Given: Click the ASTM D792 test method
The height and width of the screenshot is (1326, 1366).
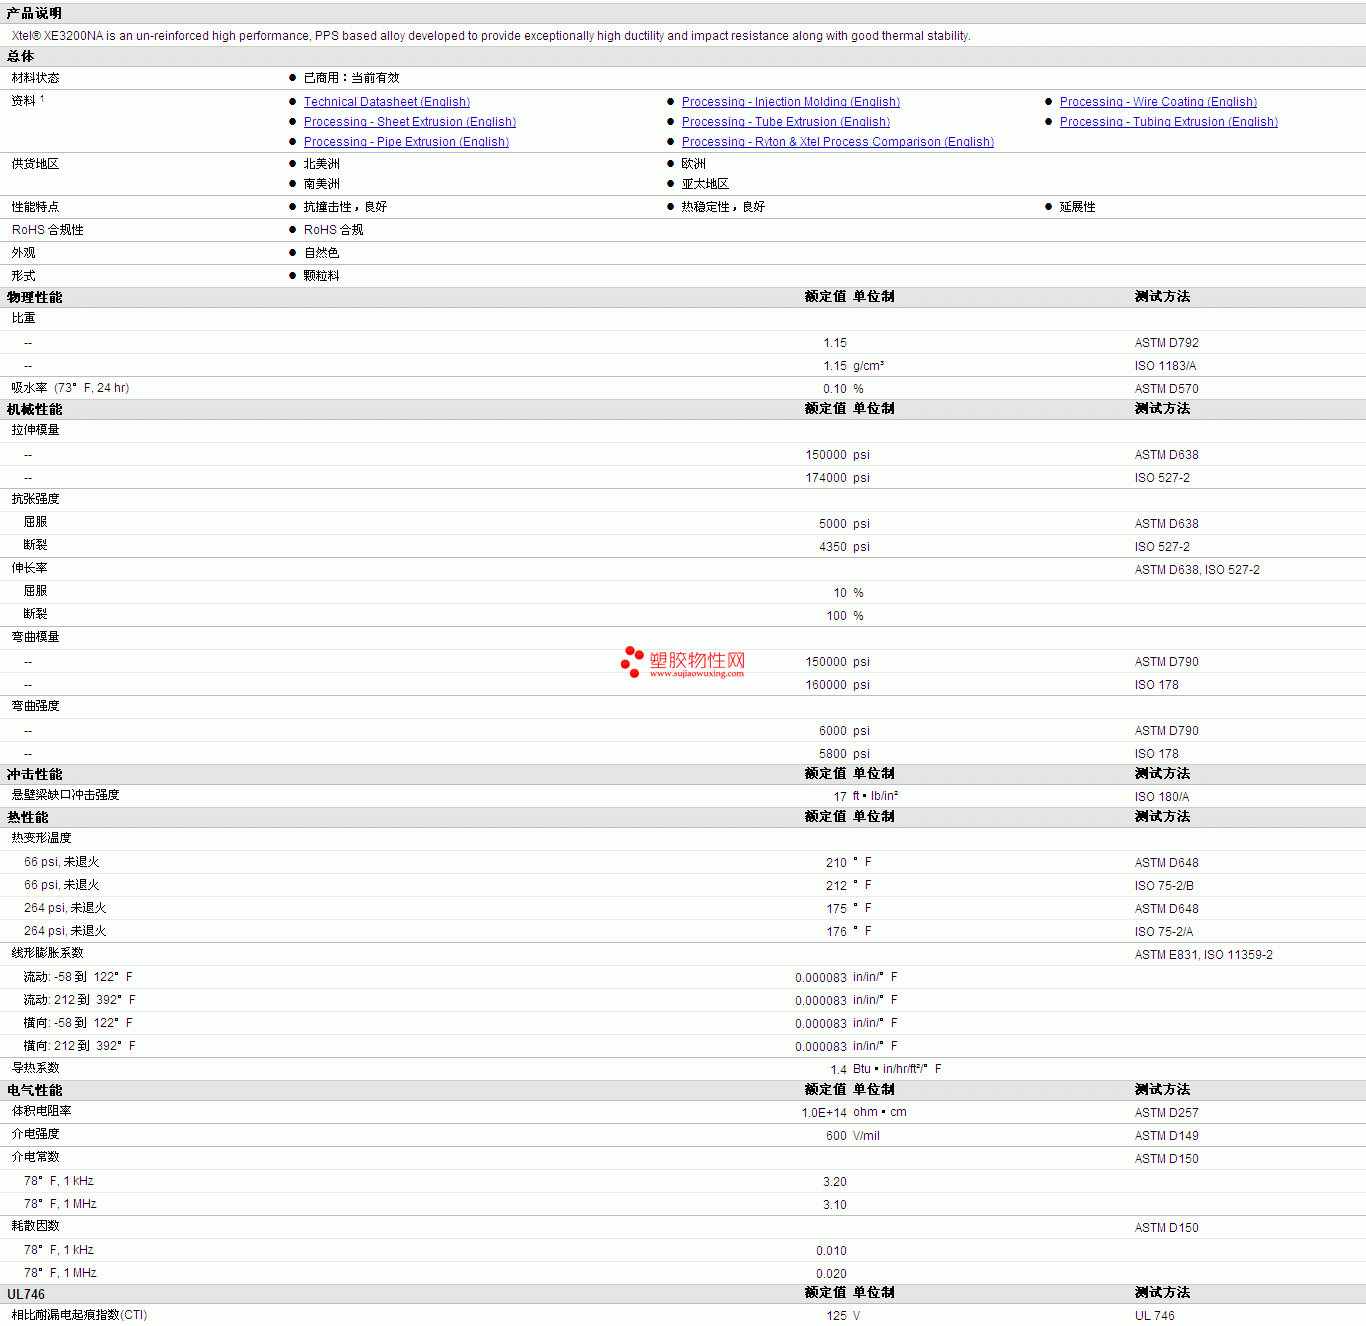Looking at the screenshot, I should pos(1167,343).
